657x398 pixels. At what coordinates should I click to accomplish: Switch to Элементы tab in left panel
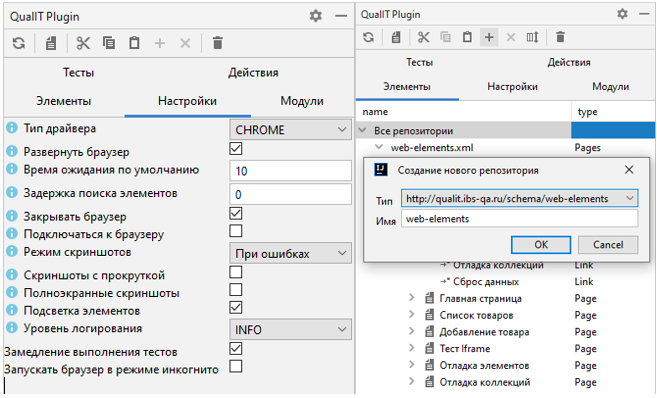point(64,101)
